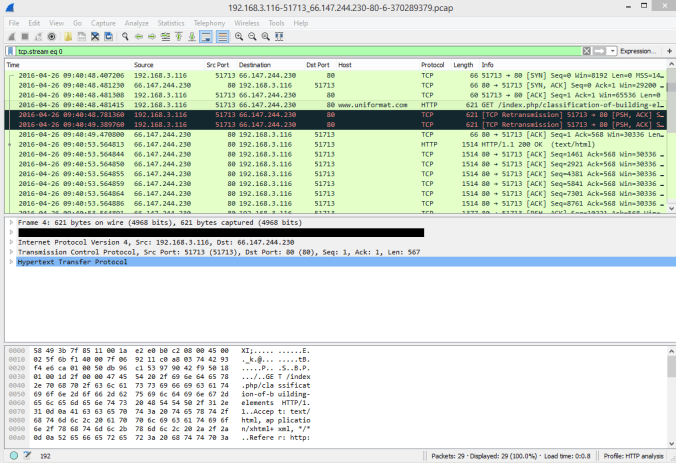Expand Transmission Control Protocol details
Screen dimensions: 676x463
(11, 252)
